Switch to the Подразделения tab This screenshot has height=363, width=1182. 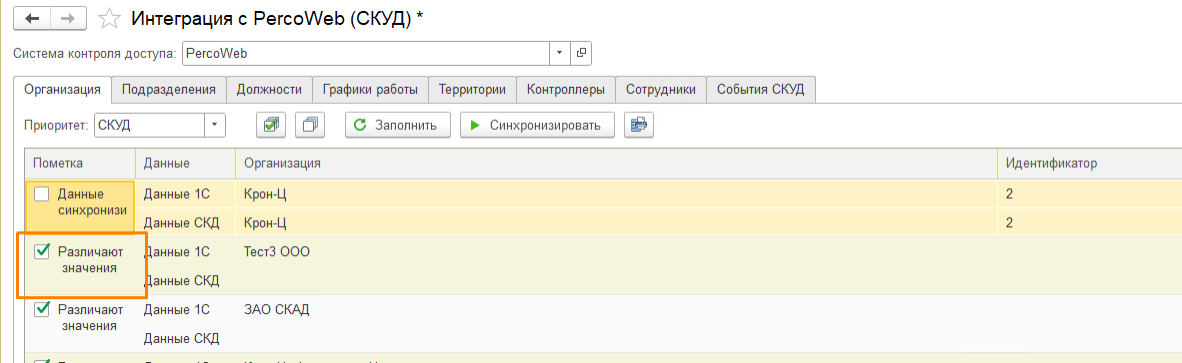(x=169, y=90)
